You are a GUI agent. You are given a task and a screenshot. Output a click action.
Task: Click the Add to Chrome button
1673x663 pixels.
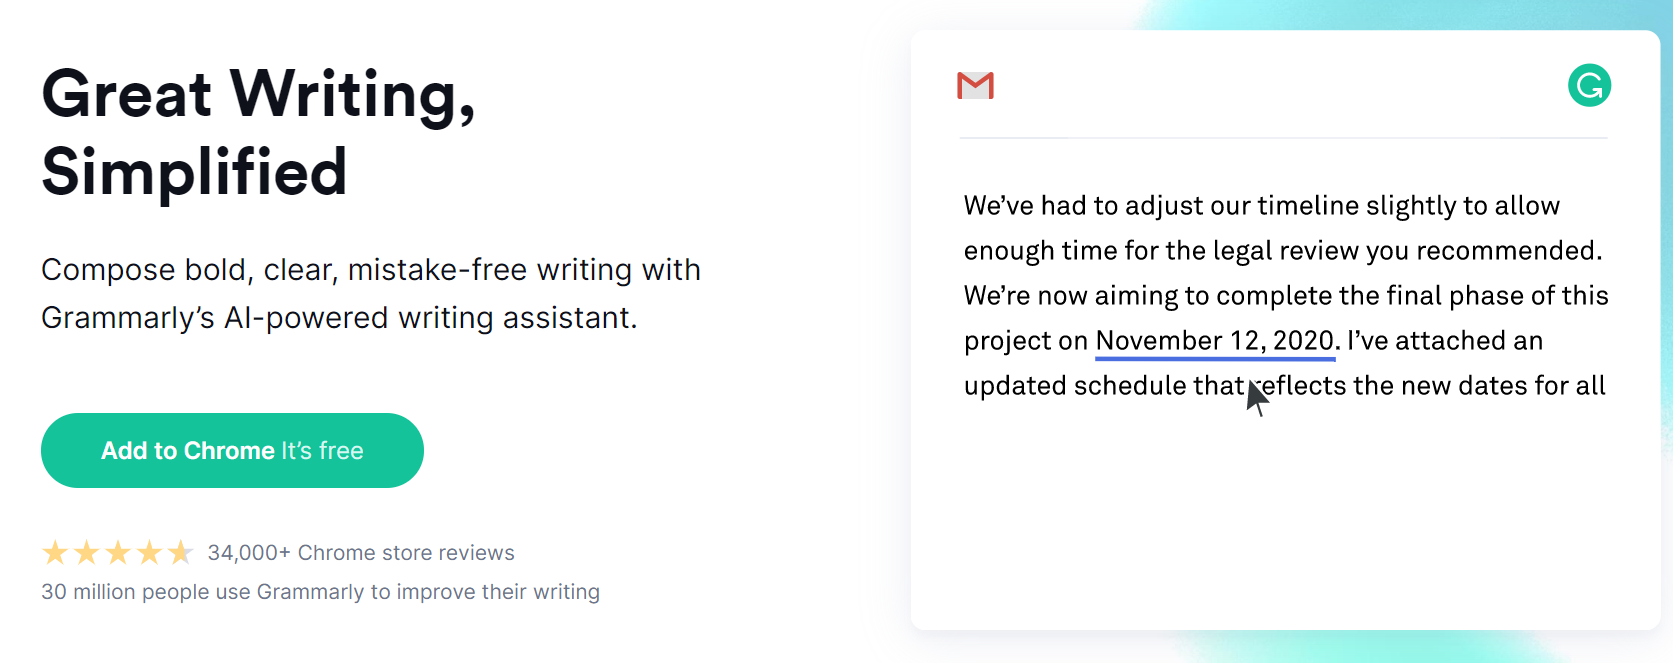pyautogui.click(x=232, y=450)
